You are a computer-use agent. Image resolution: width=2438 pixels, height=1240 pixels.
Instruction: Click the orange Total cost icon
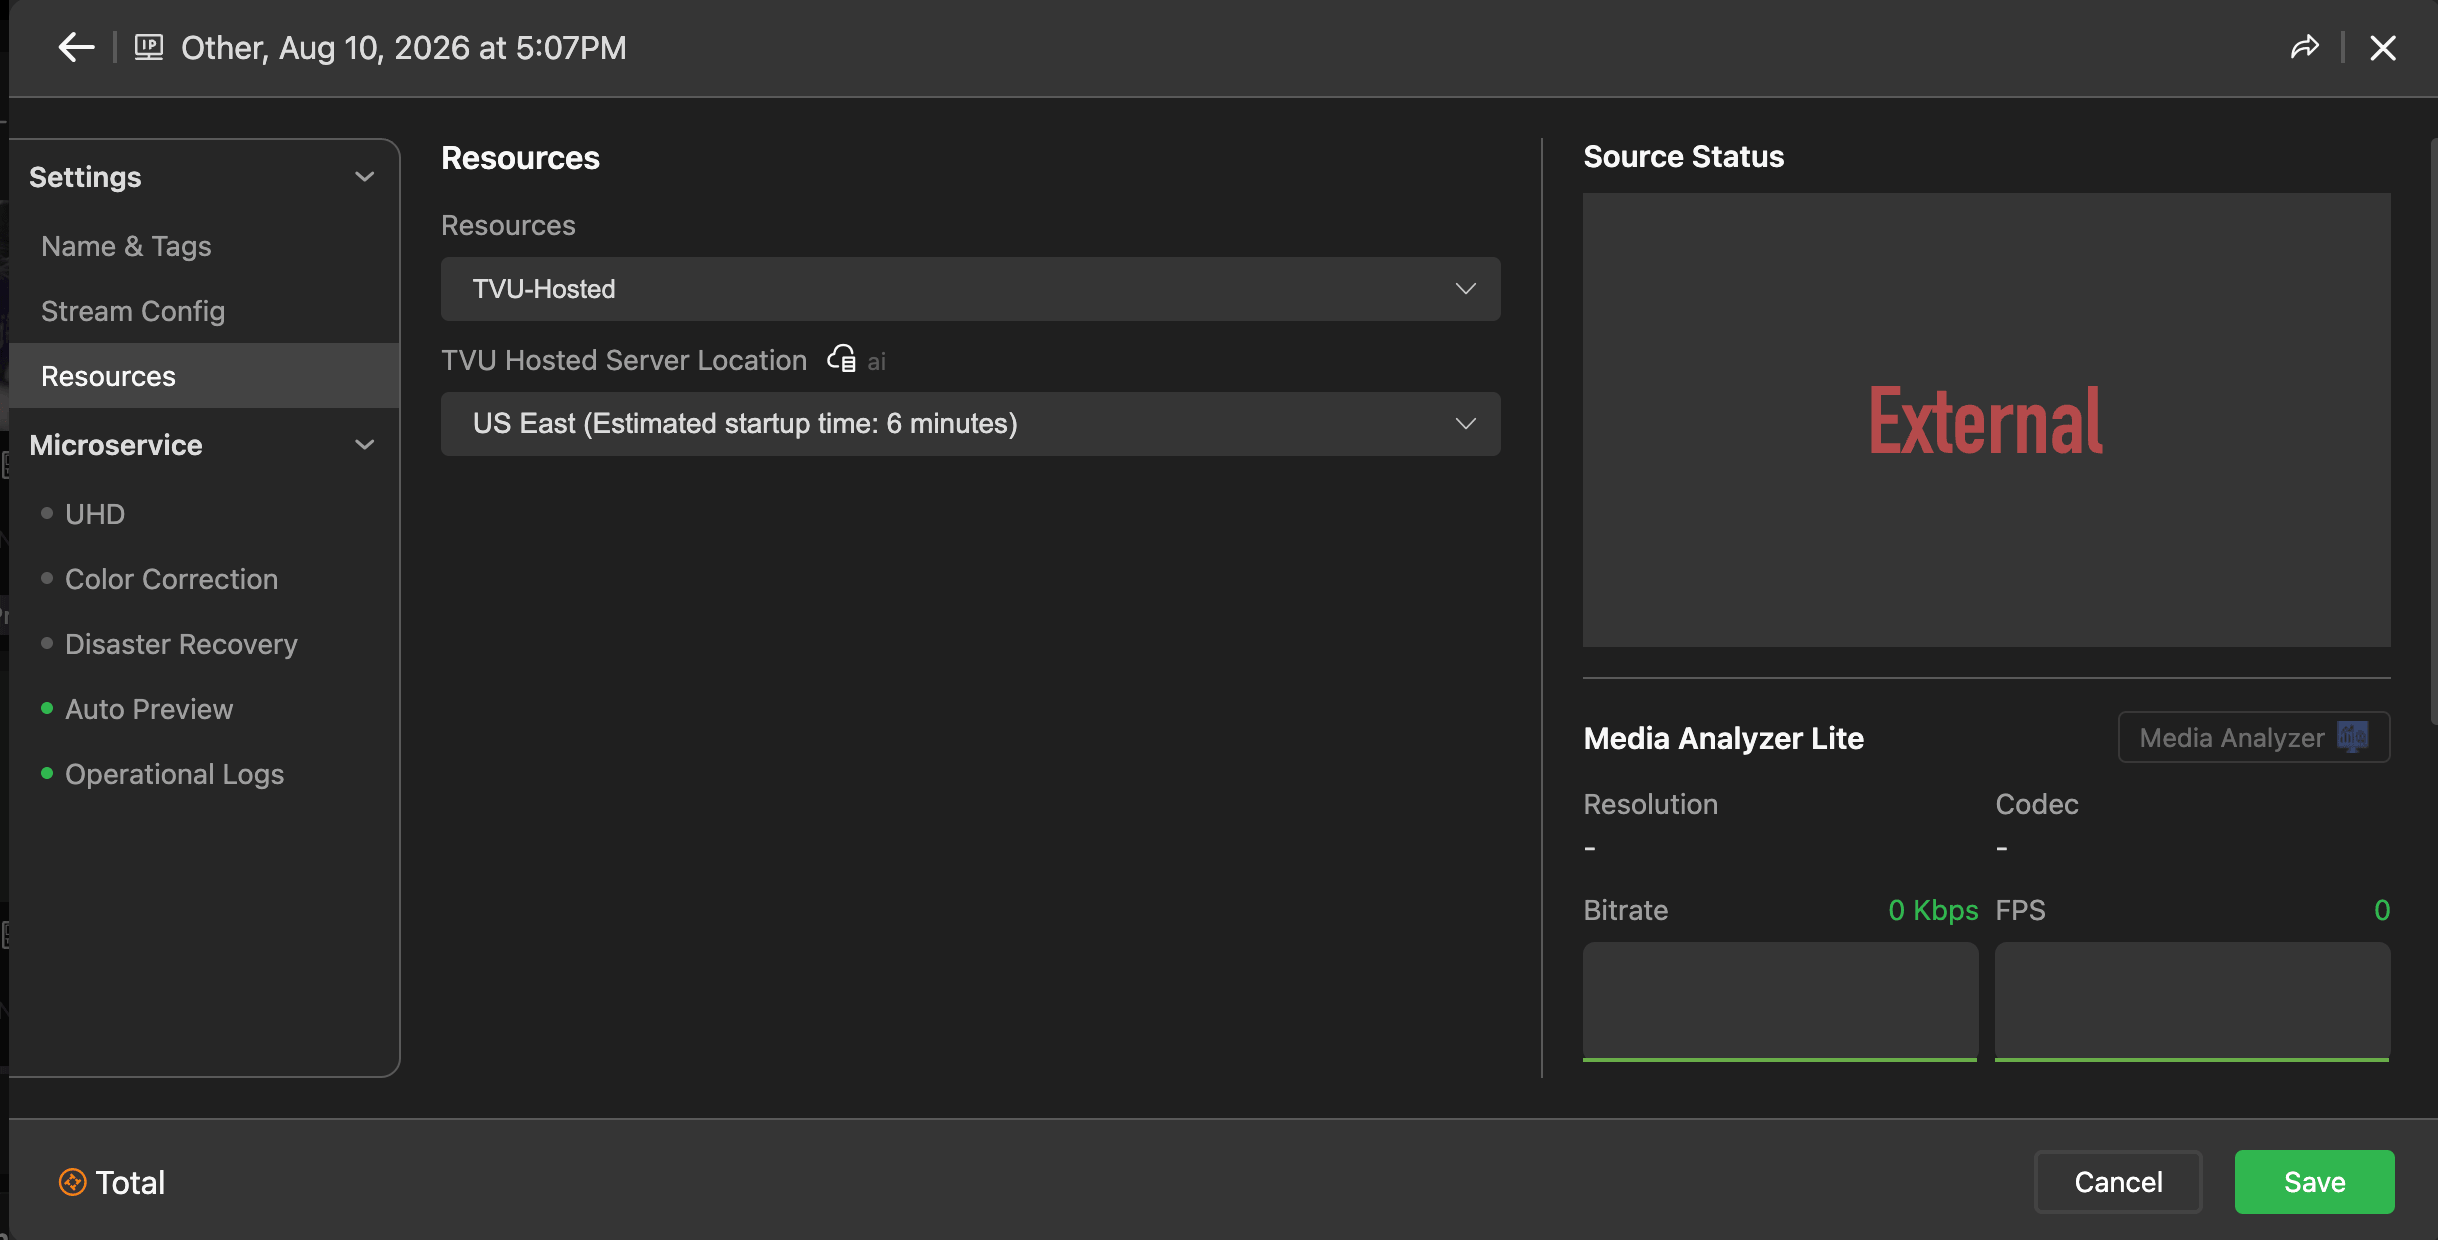coord(73,1182)
